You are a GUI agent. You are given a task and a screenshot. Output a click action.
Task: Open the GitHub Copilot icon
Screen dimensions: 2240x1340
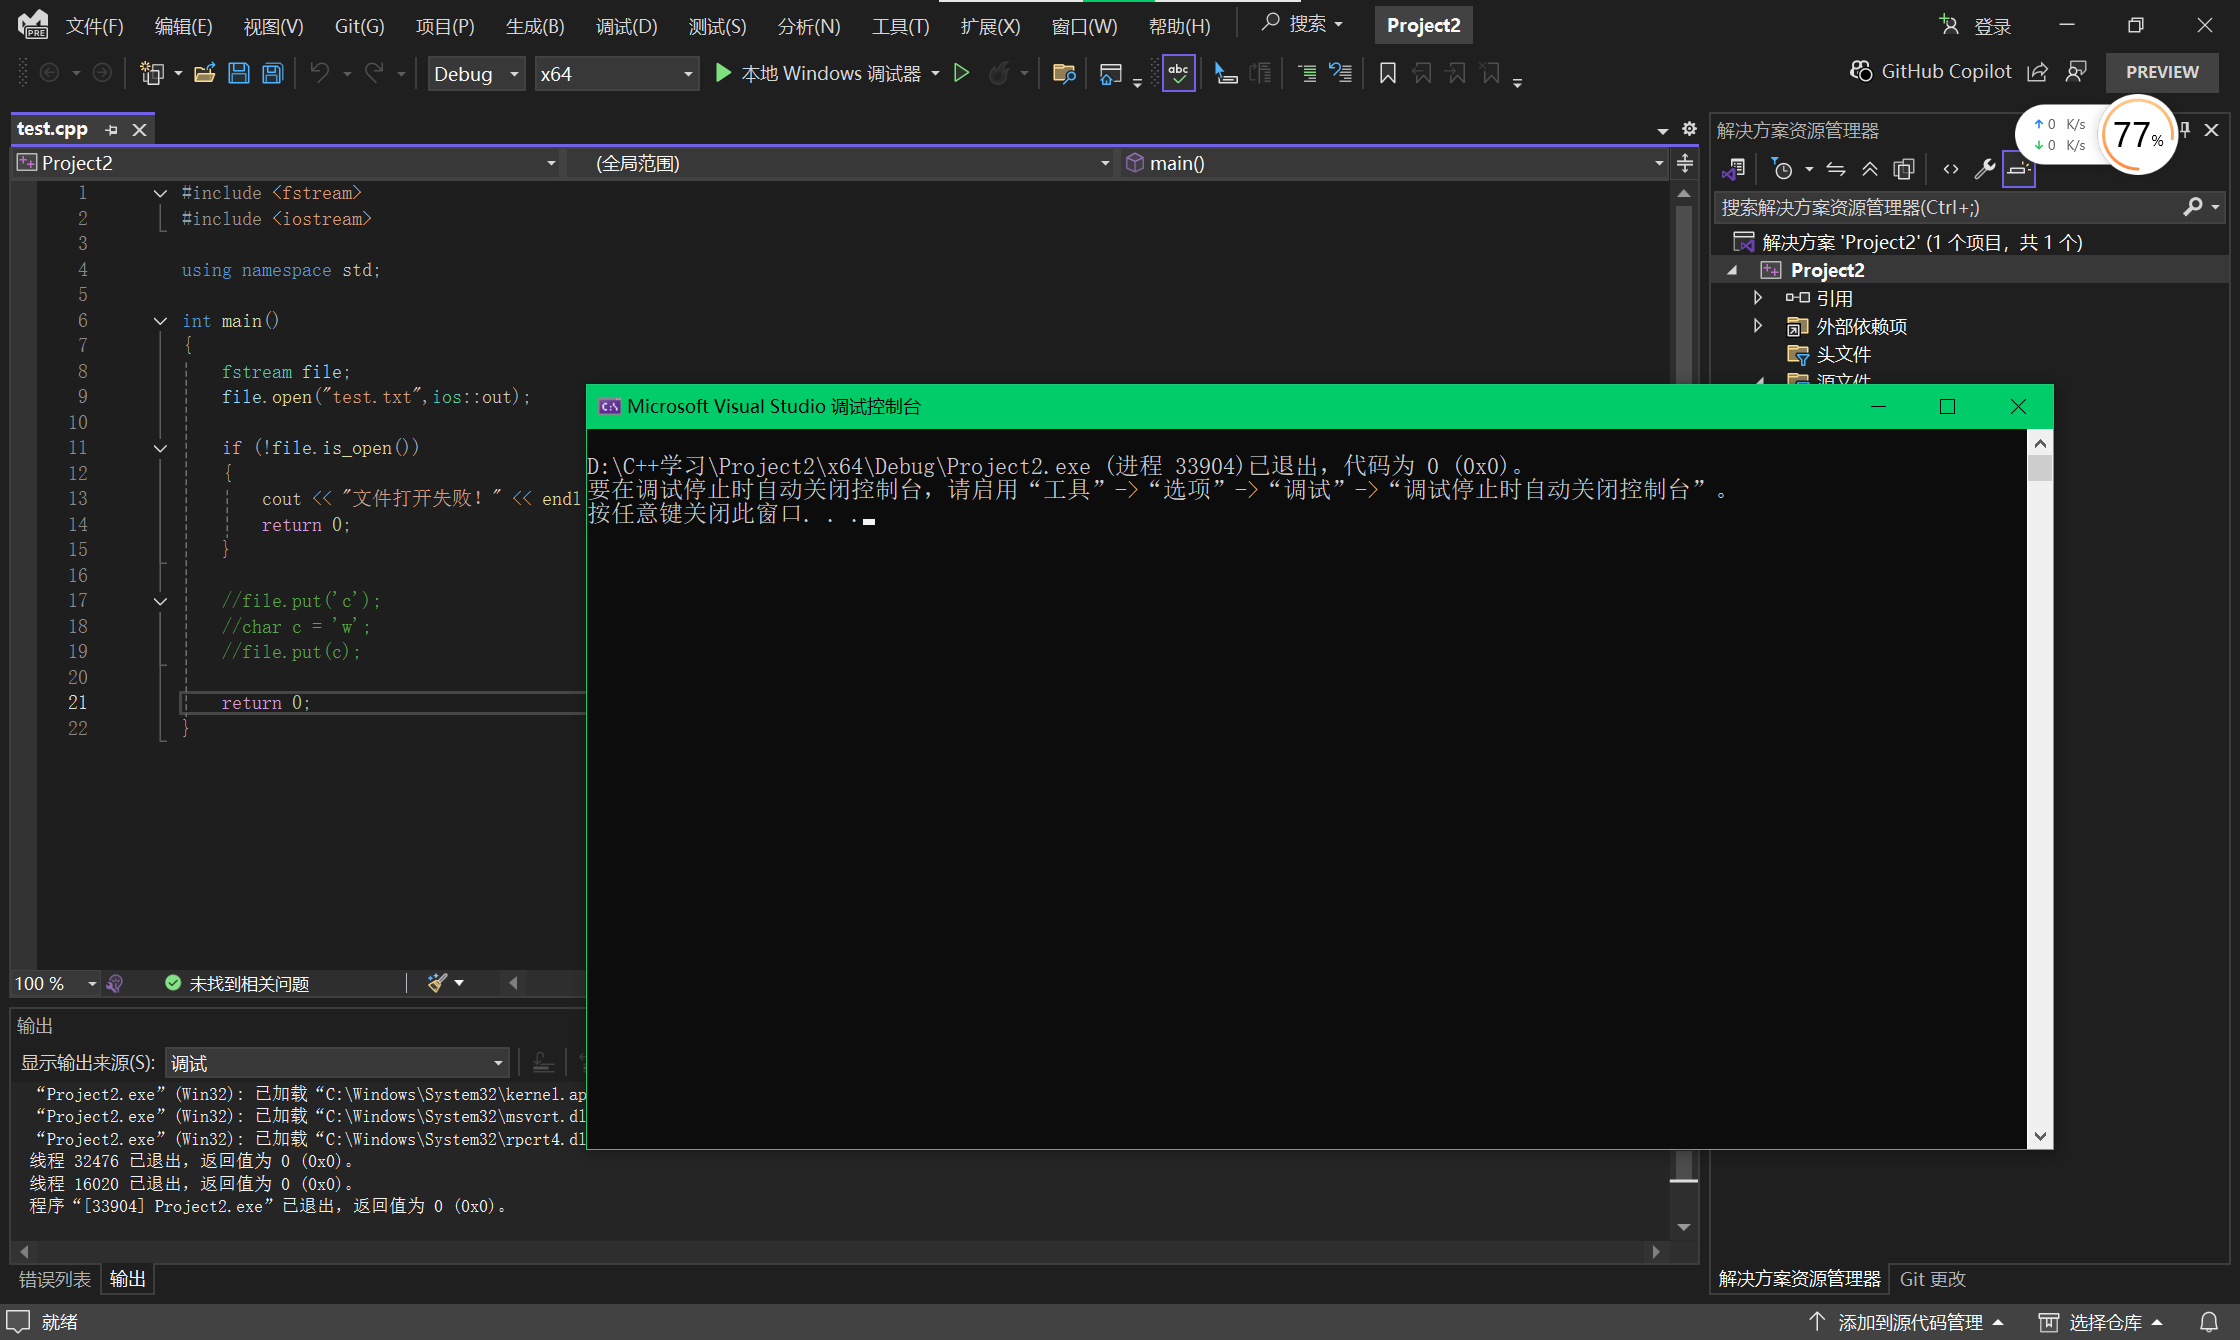pos(1860,71)
